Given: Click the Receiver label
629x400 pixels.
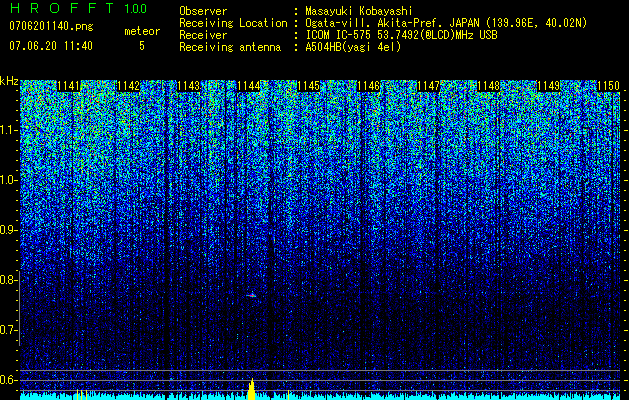Looking at the screenshot, I should (x=203, y=35).
